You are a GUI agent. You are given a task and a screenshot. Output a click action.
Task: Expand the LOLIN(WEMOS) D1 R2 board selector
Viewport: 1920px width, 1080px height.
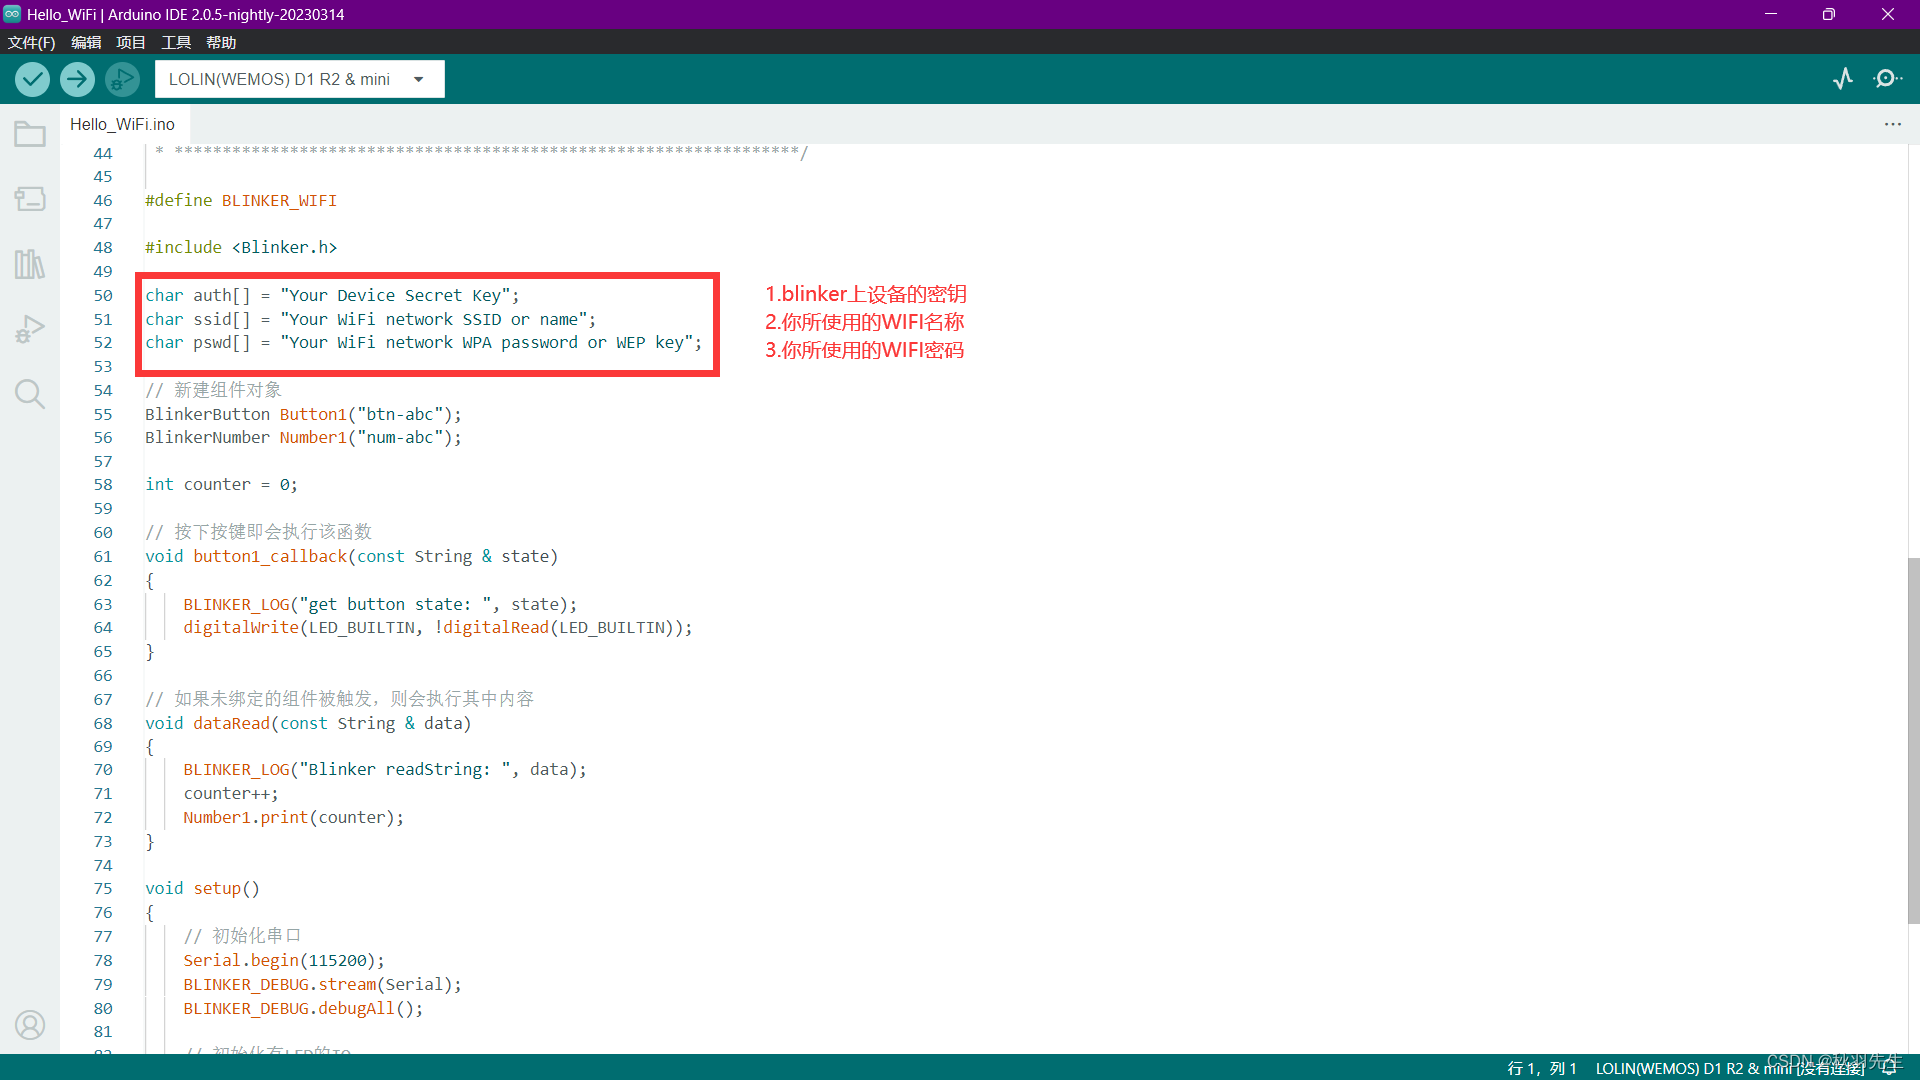(299, 79)
